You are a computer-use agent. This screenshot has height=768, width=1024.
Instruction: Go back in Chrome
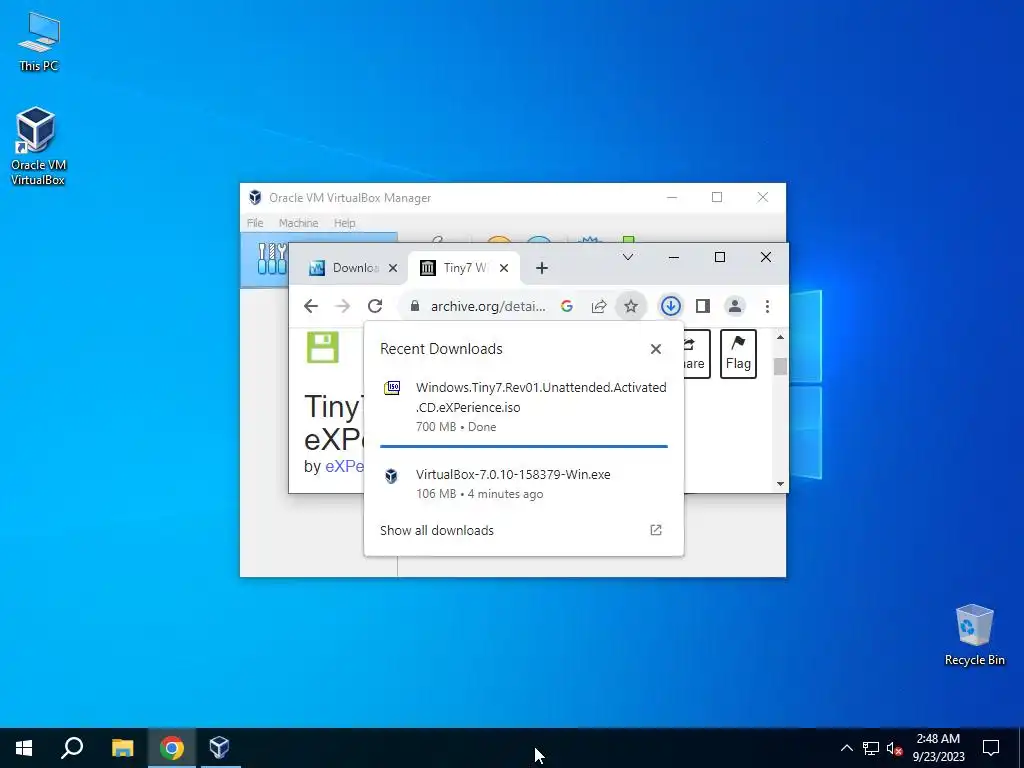click(x=311, y=306)
